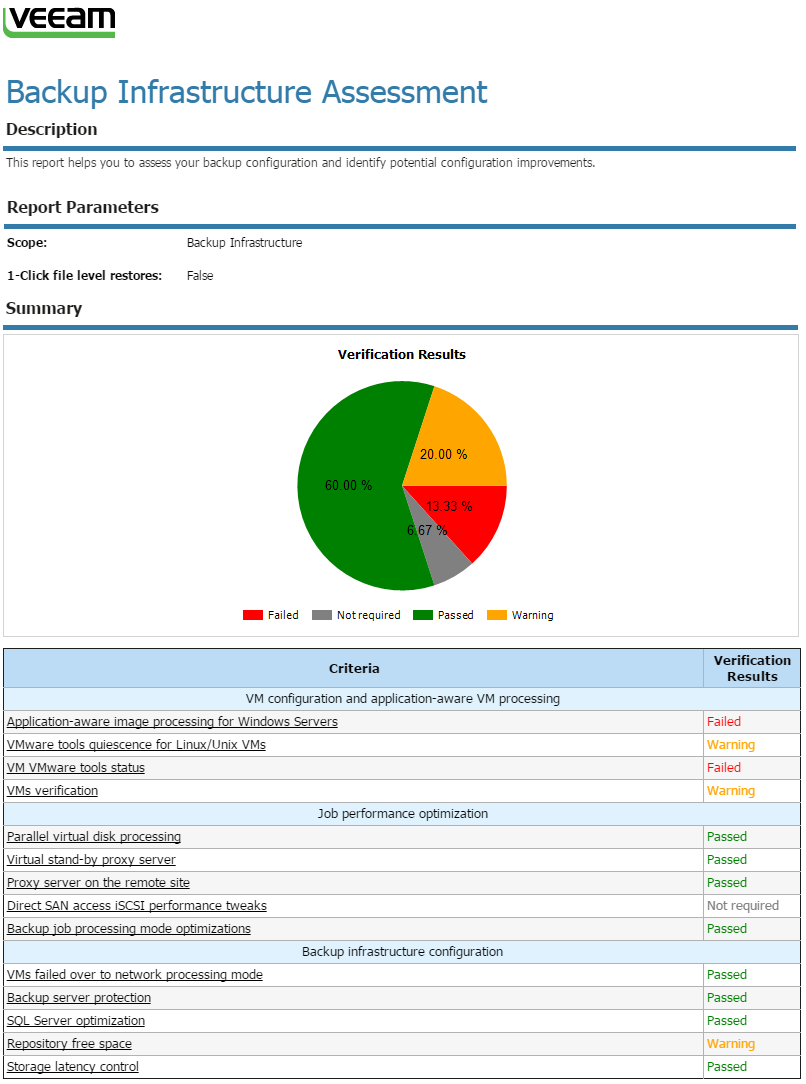This screenshot has width=806, height=1084.
Task: Open Backup server protection criteria details
Action: (x=78, y=997)
